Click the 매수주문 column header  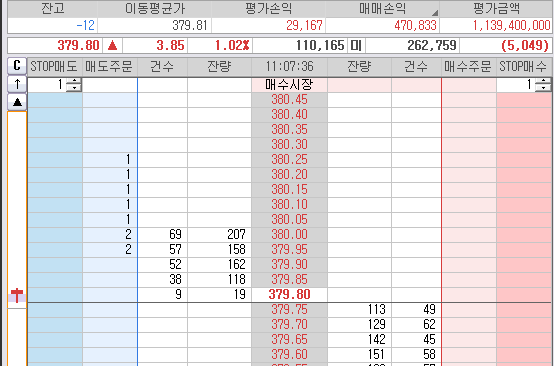[x=468, y=66]
